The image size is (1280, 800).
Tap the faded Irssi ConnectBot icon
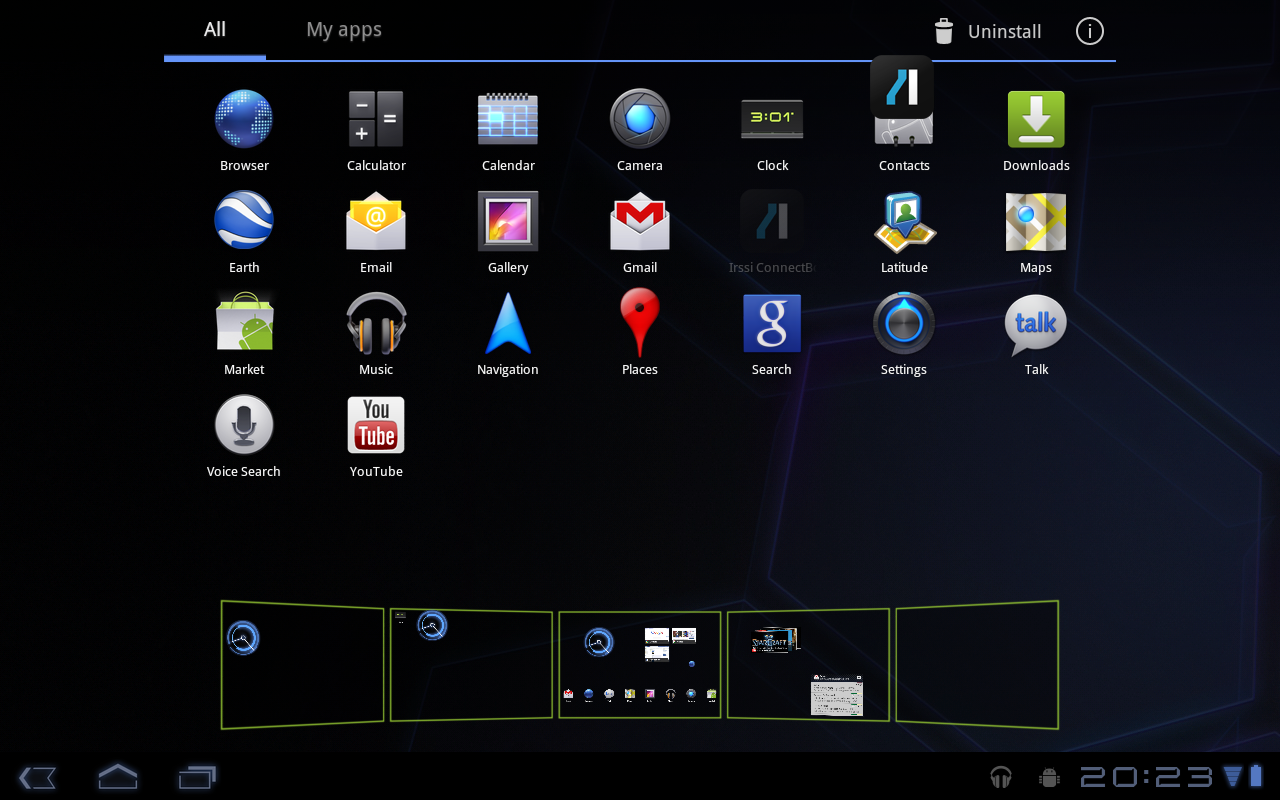(x=772, y=232)
